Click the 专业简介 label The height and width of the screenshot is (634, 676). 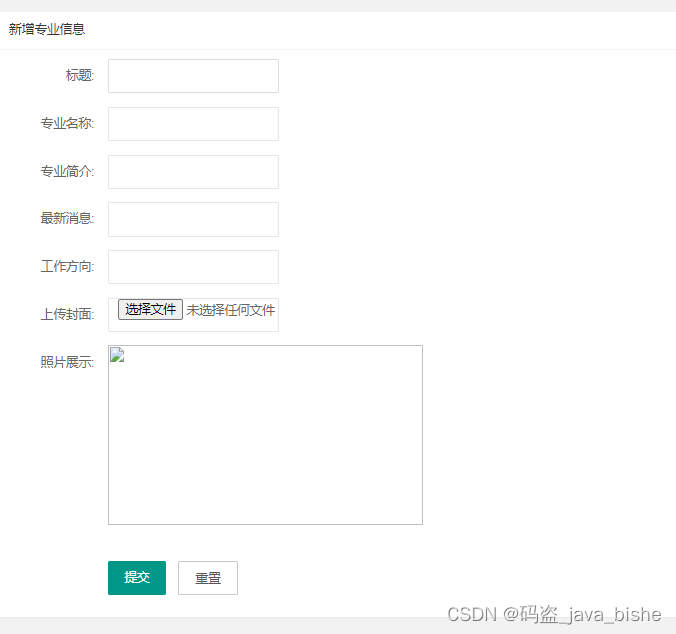tap(67, 172)
